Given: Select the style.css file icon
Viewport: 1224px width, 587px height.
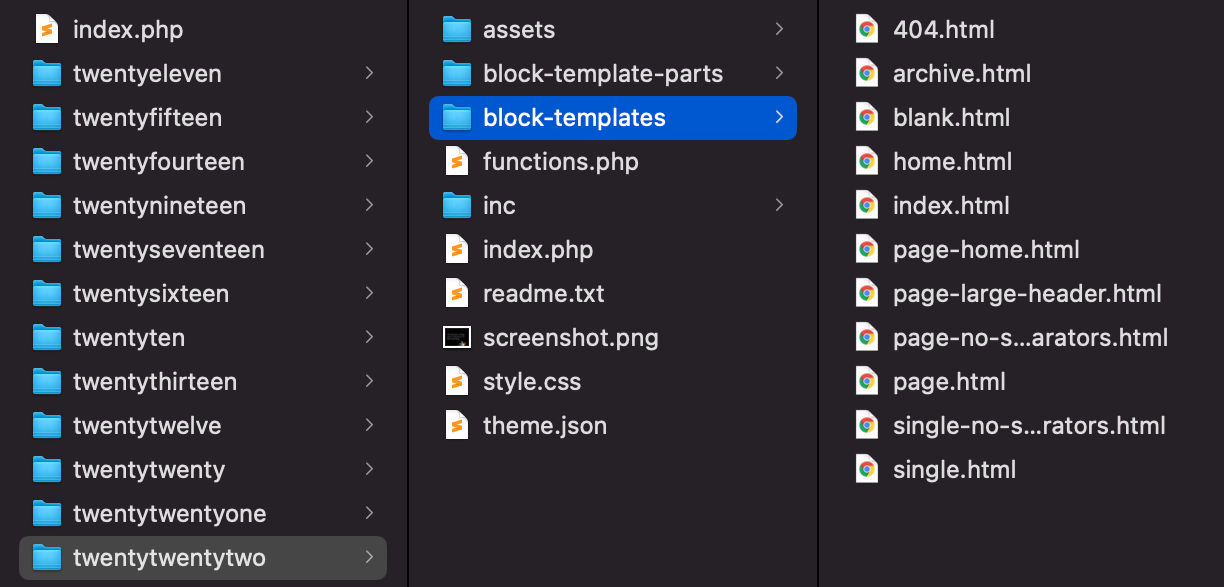Looking at the screenshot, I should (457, 381).
